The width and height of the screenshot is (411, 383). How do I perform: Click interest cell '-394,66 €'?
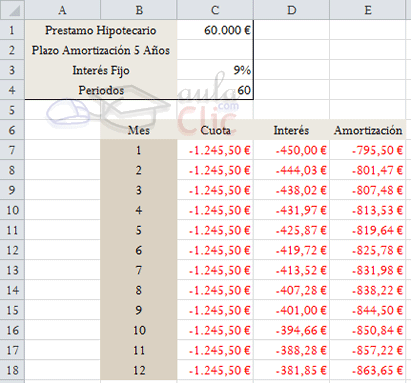click(x=291, y=330)
